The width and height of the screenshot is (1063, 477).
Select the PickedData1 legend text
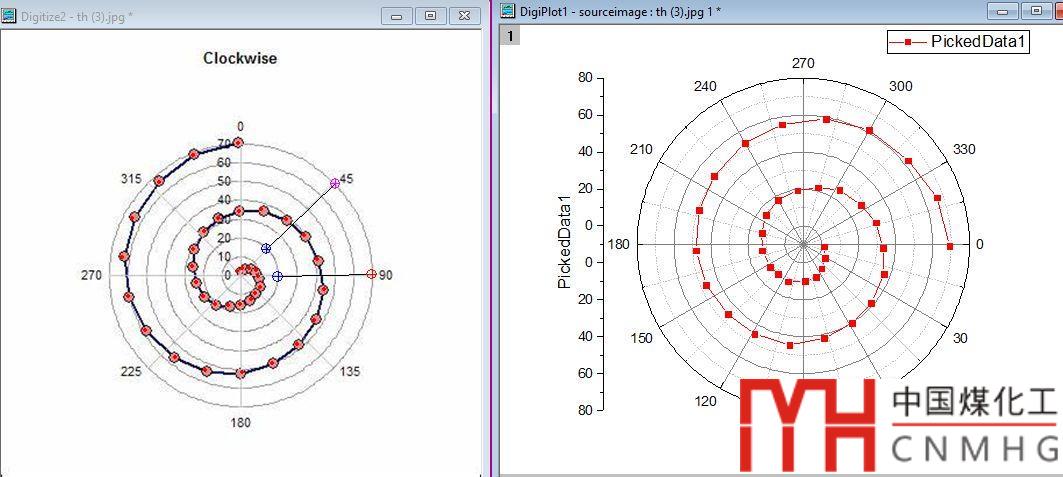[x=977, y=41]
